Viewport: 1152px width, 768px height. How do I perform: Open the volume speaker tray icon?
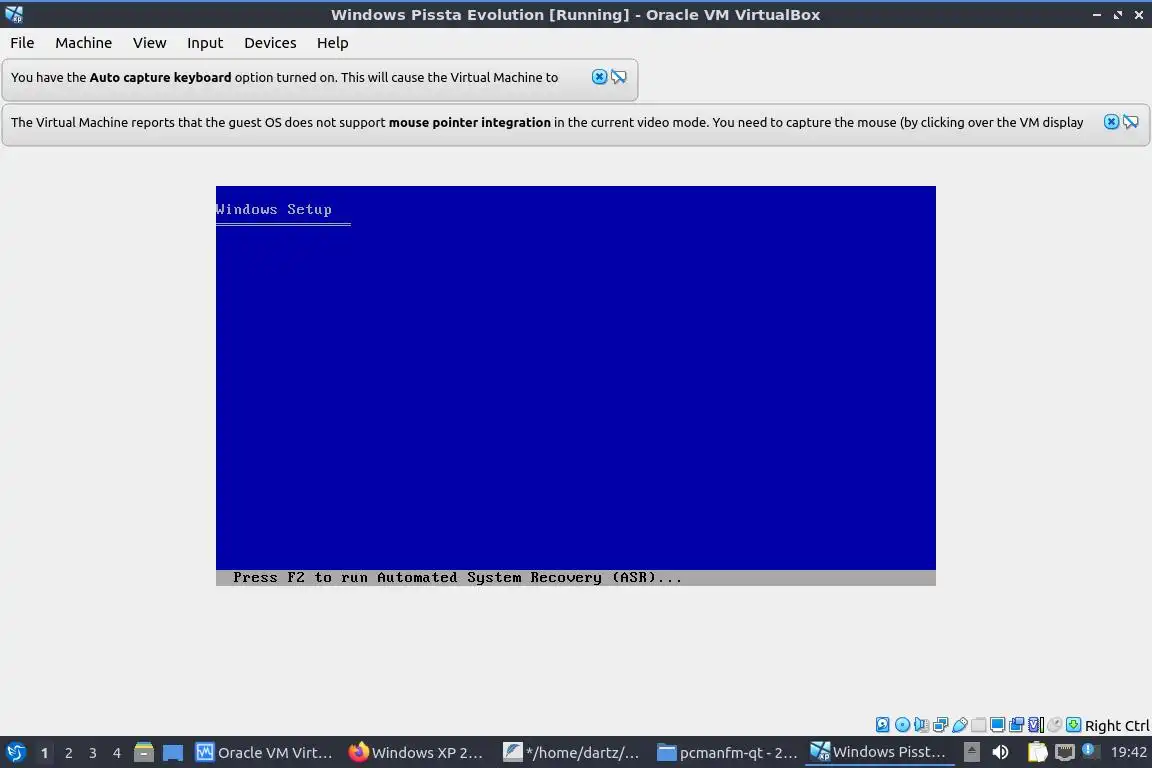point(1001,752)
